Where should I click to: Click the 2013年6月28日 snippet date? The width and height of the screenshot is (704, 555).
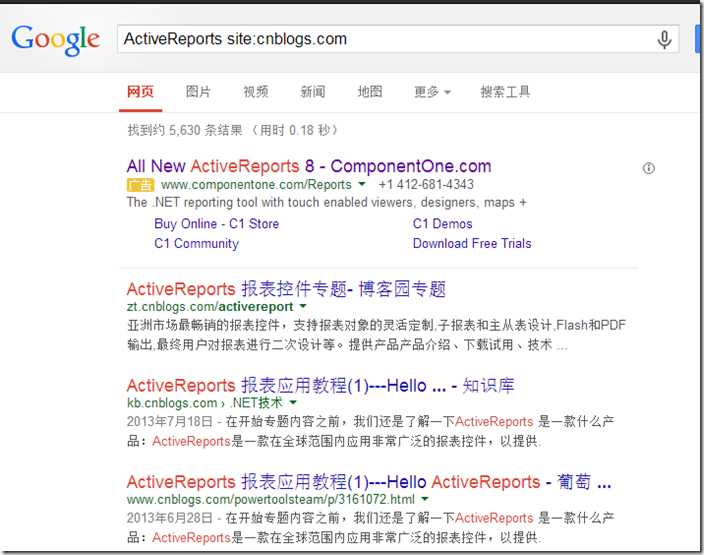[169, 518]
